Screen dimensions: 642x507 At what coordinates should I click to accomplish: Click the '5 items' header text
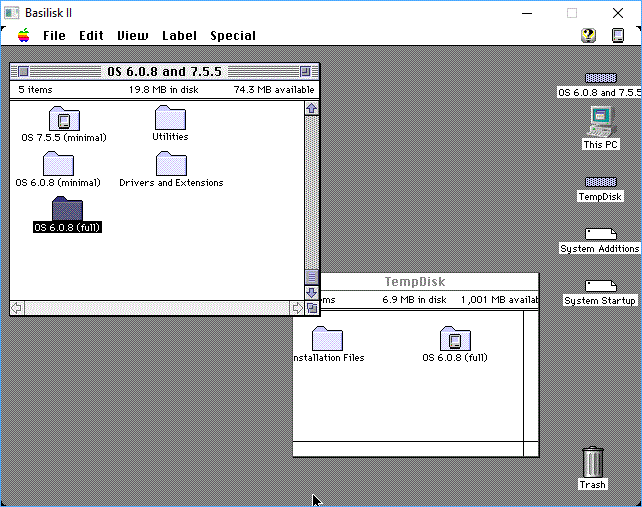(35, 90)
